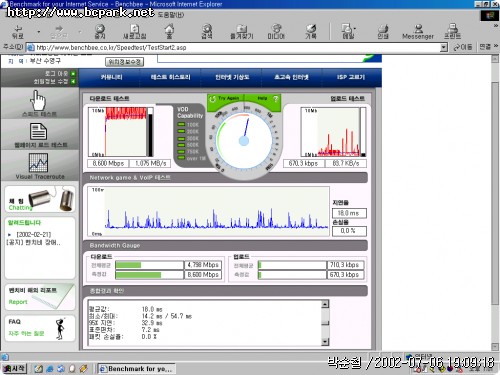
Task: Click the 4,798 Mbps average value
Action: [x=203, y=265]
